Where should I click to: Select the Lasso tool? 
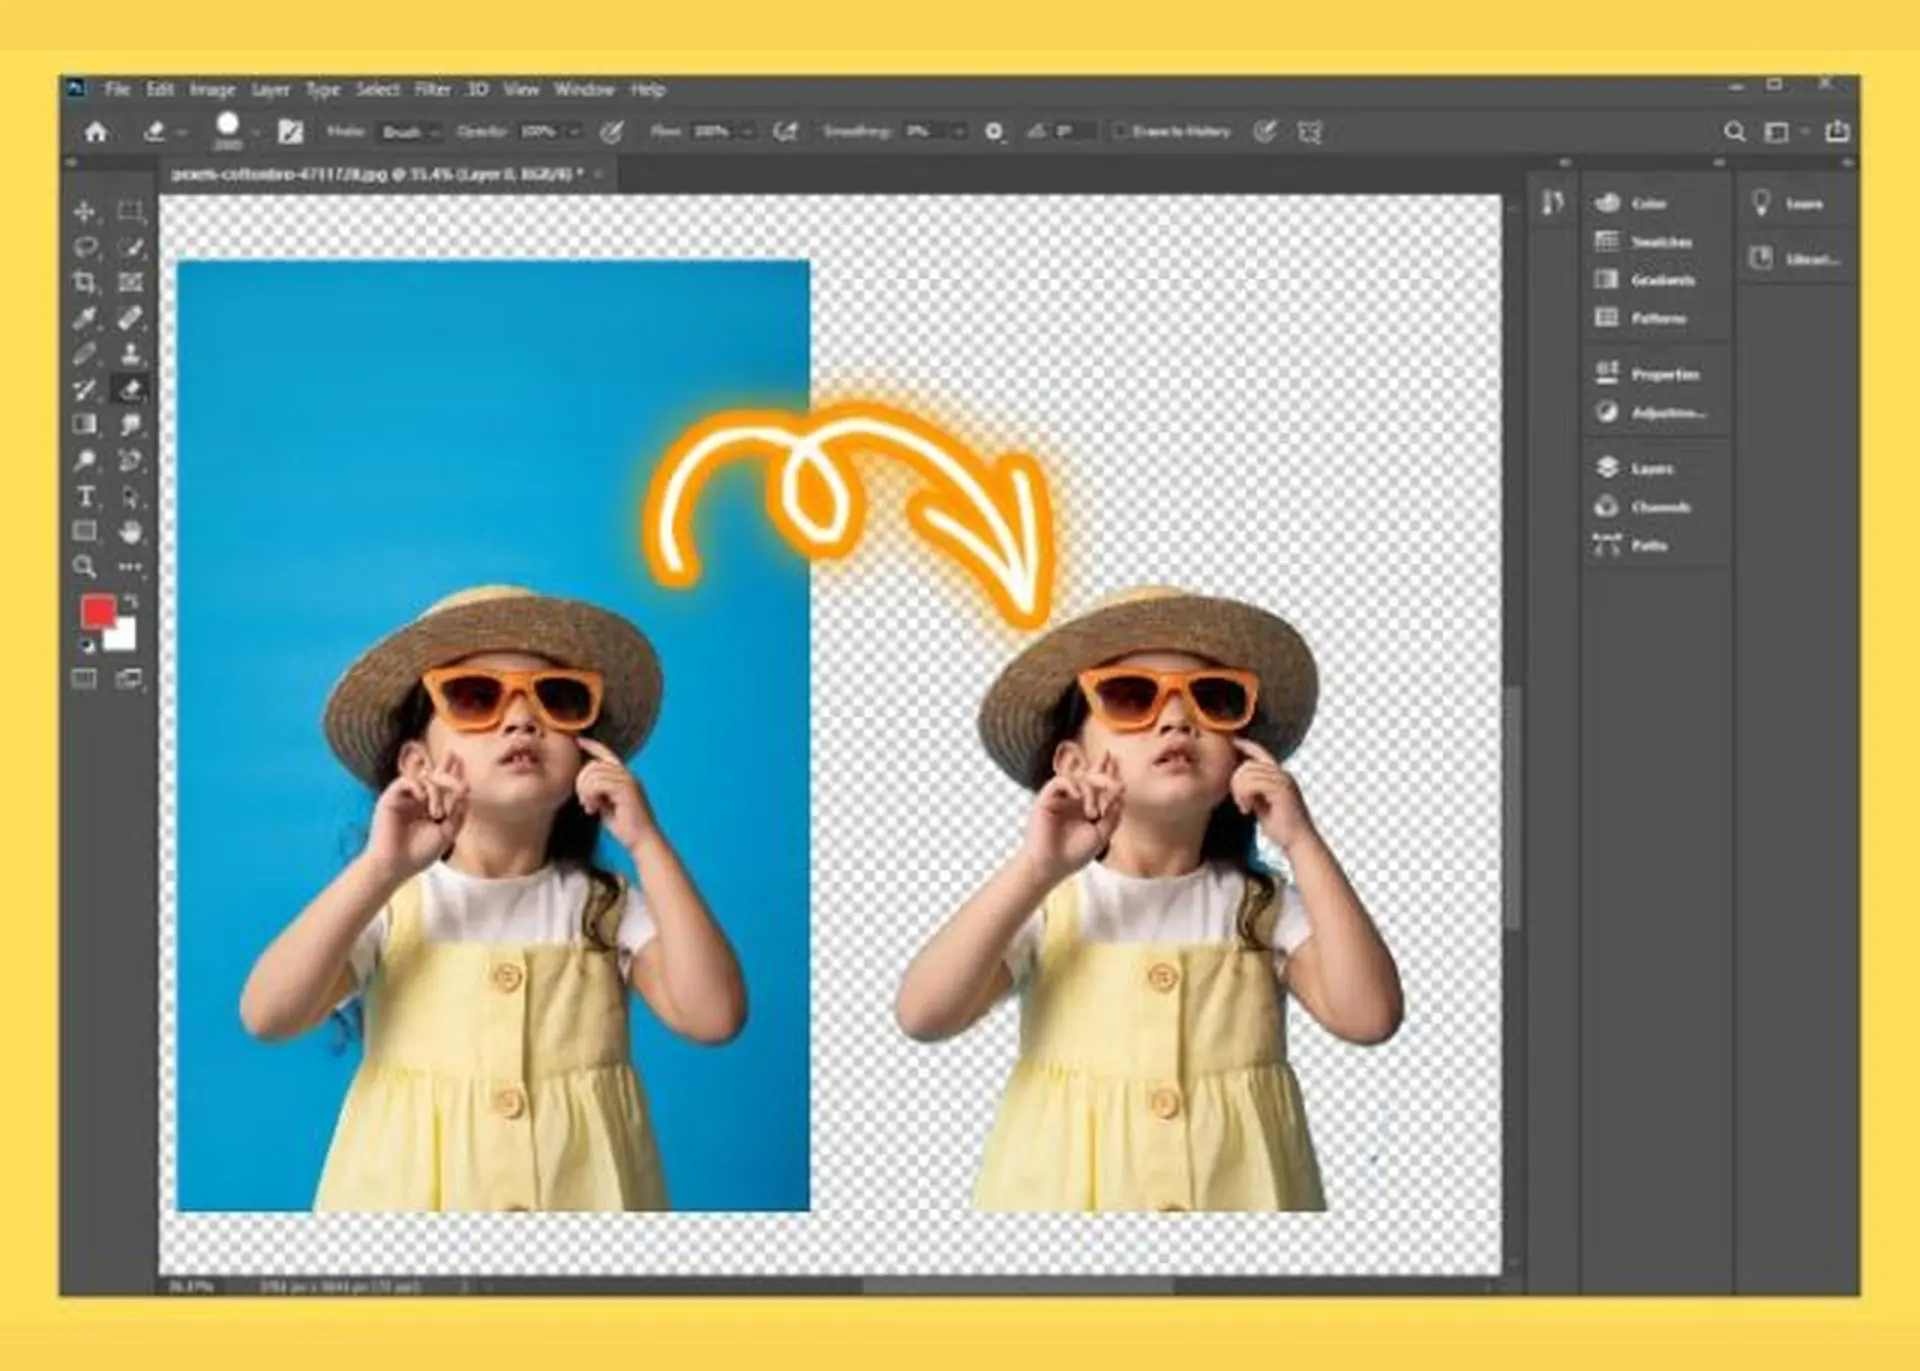pos(85,247)
